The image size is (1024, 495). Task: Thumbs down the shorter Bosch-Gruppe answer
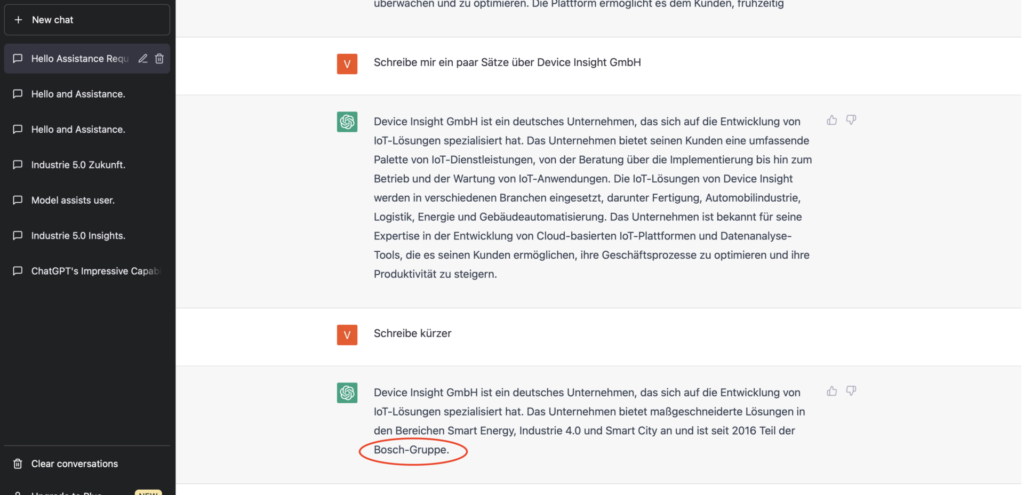[x=851, y=391]
